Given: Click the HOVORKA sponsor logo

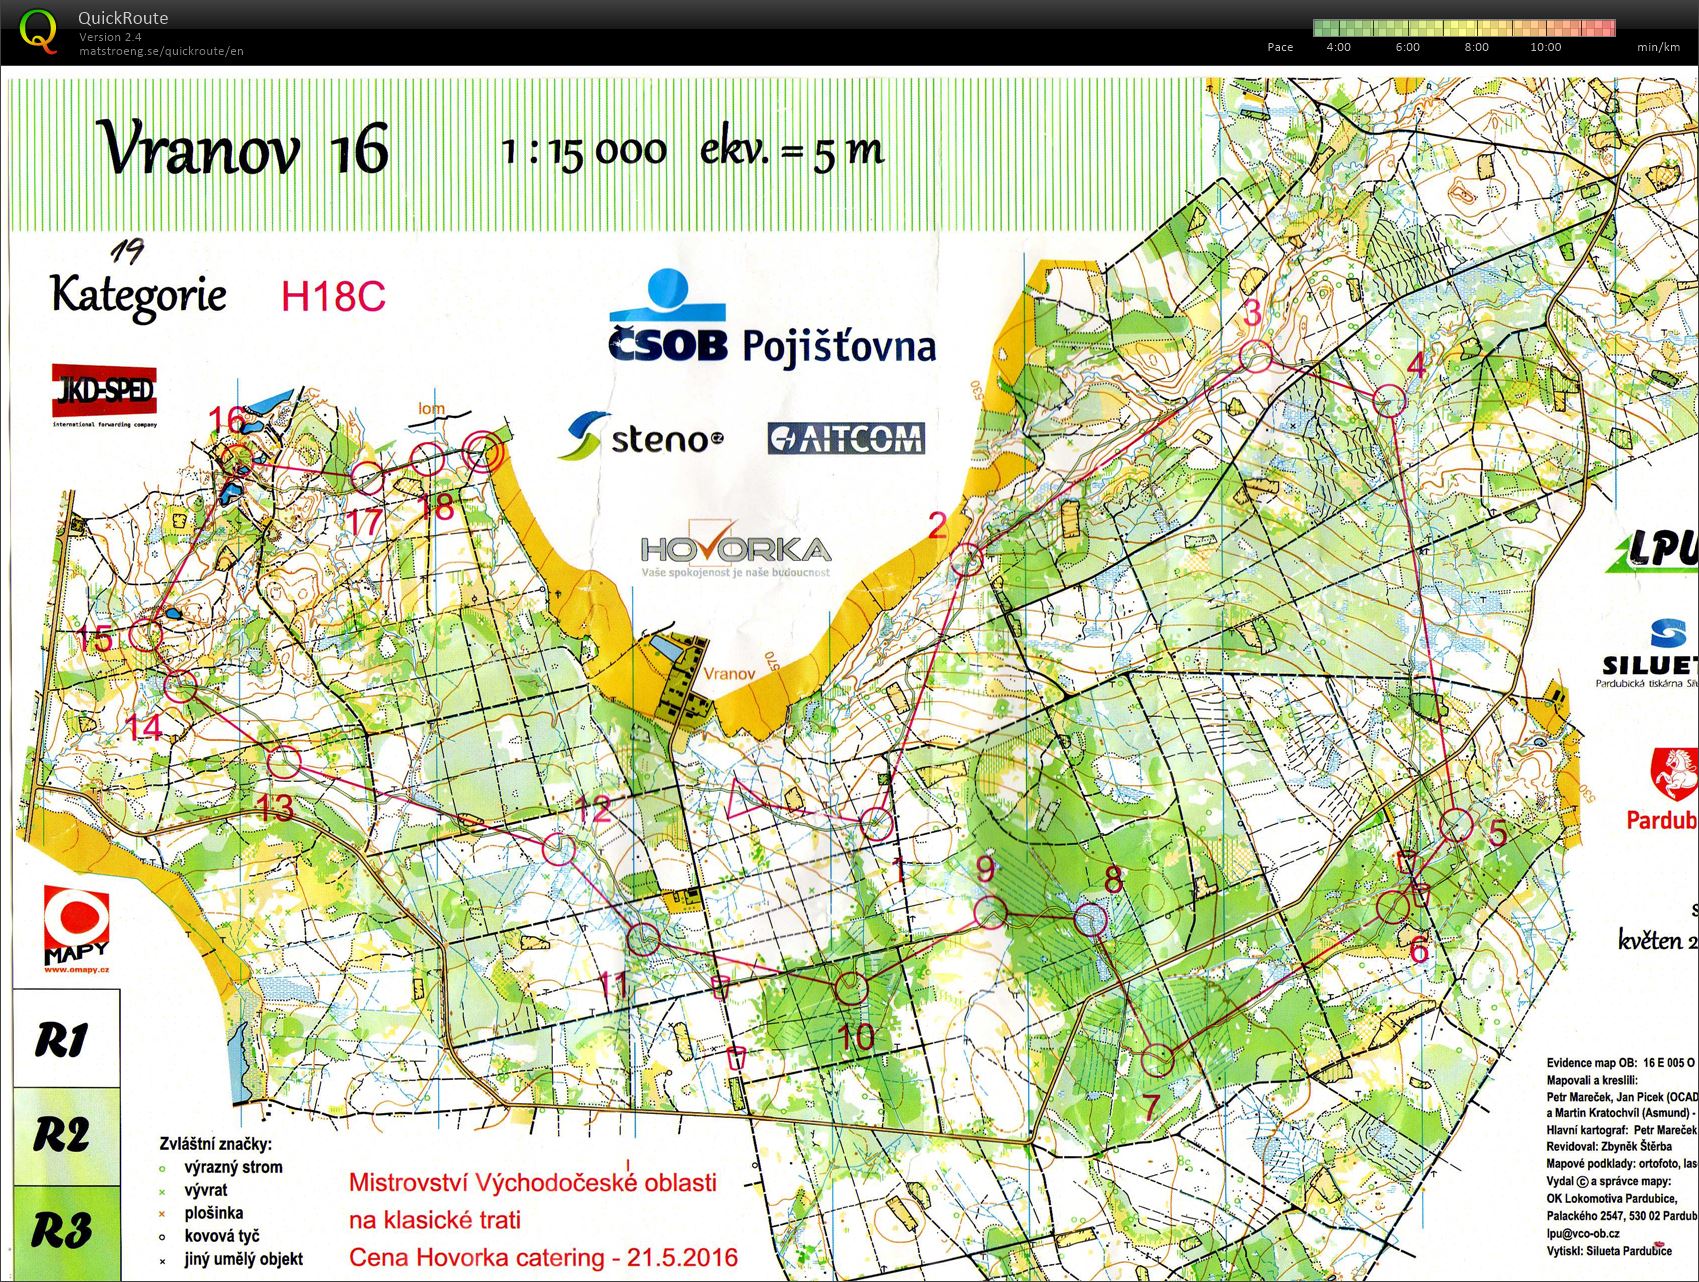Looking at the screenshot, I should click(736, 548).
